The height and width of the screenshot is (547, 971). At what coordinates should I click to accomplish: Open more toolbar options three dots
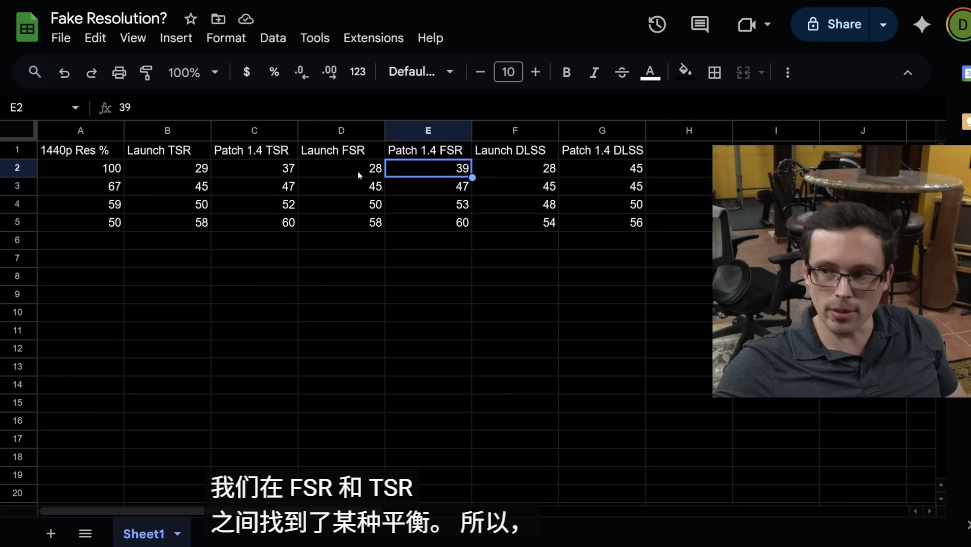click(x=787, y=72)
